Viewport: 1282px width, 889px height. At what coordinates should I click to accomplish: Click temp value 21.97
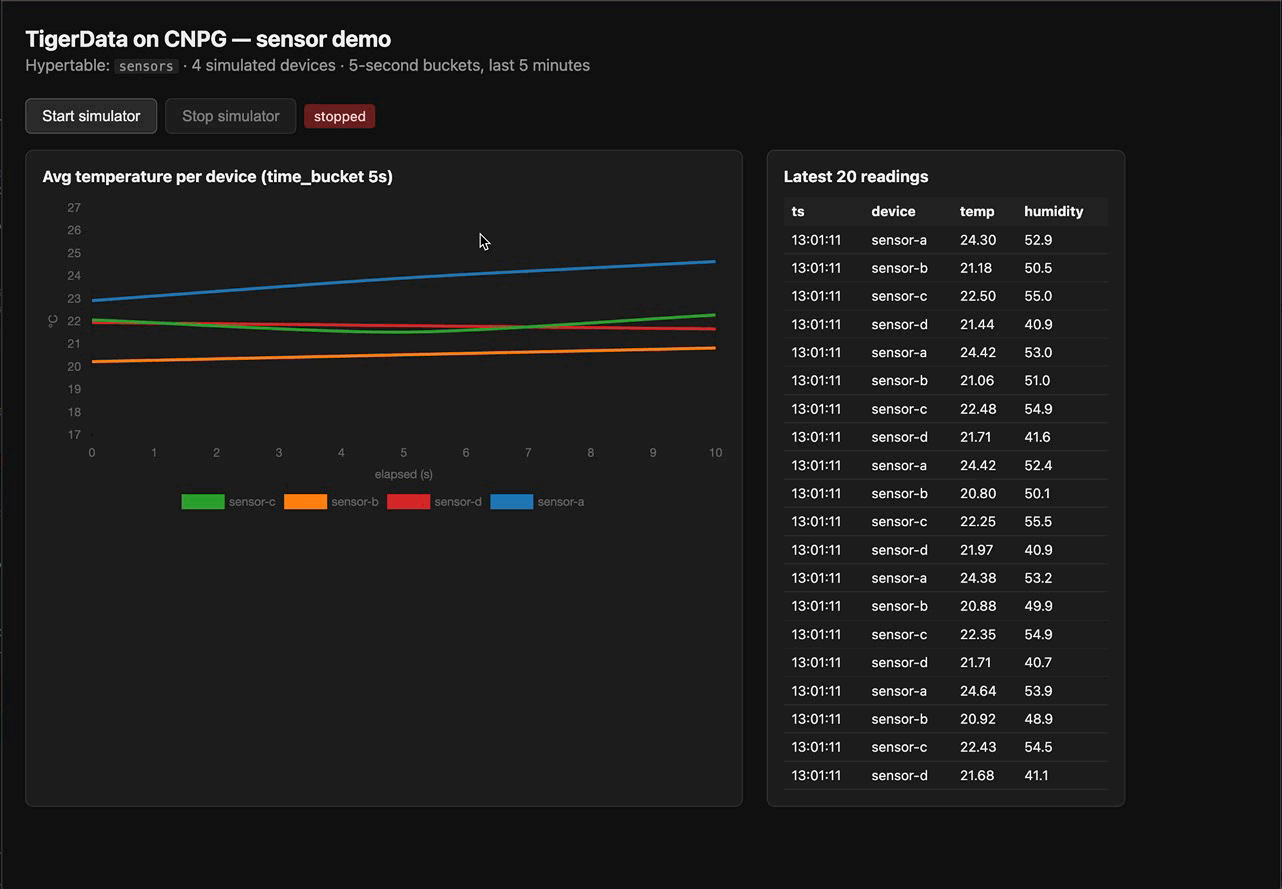coord(977,550)
